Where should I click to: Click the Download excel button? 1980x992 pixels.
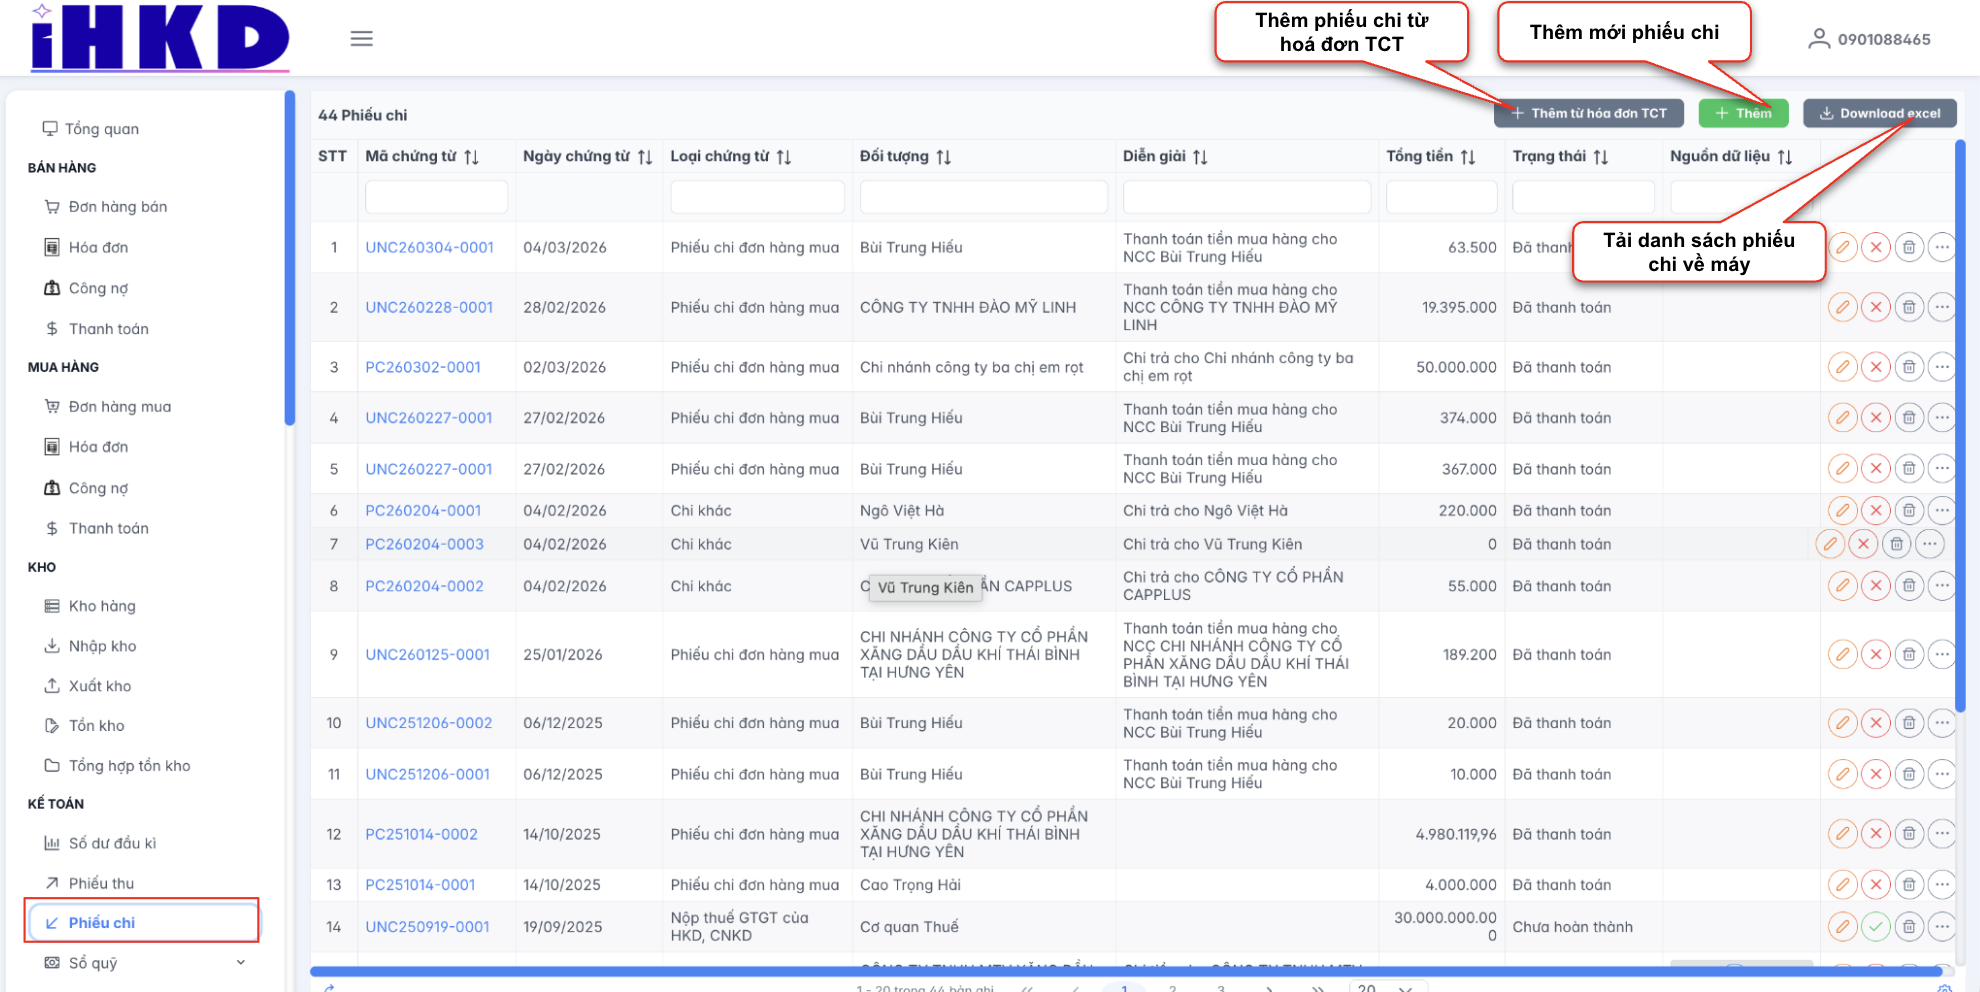pos(1879,113)
